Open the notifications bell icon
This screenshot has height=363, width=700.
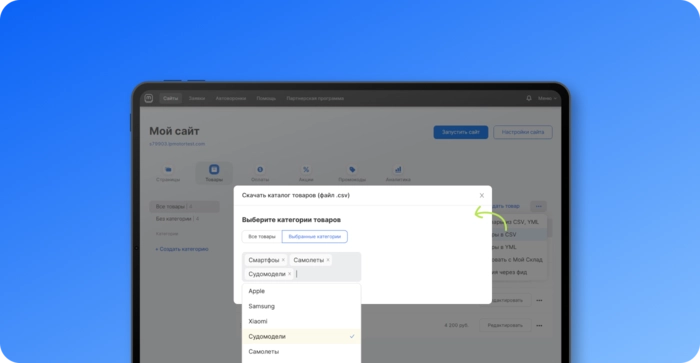pyautogui.click(x=529, y=98)
